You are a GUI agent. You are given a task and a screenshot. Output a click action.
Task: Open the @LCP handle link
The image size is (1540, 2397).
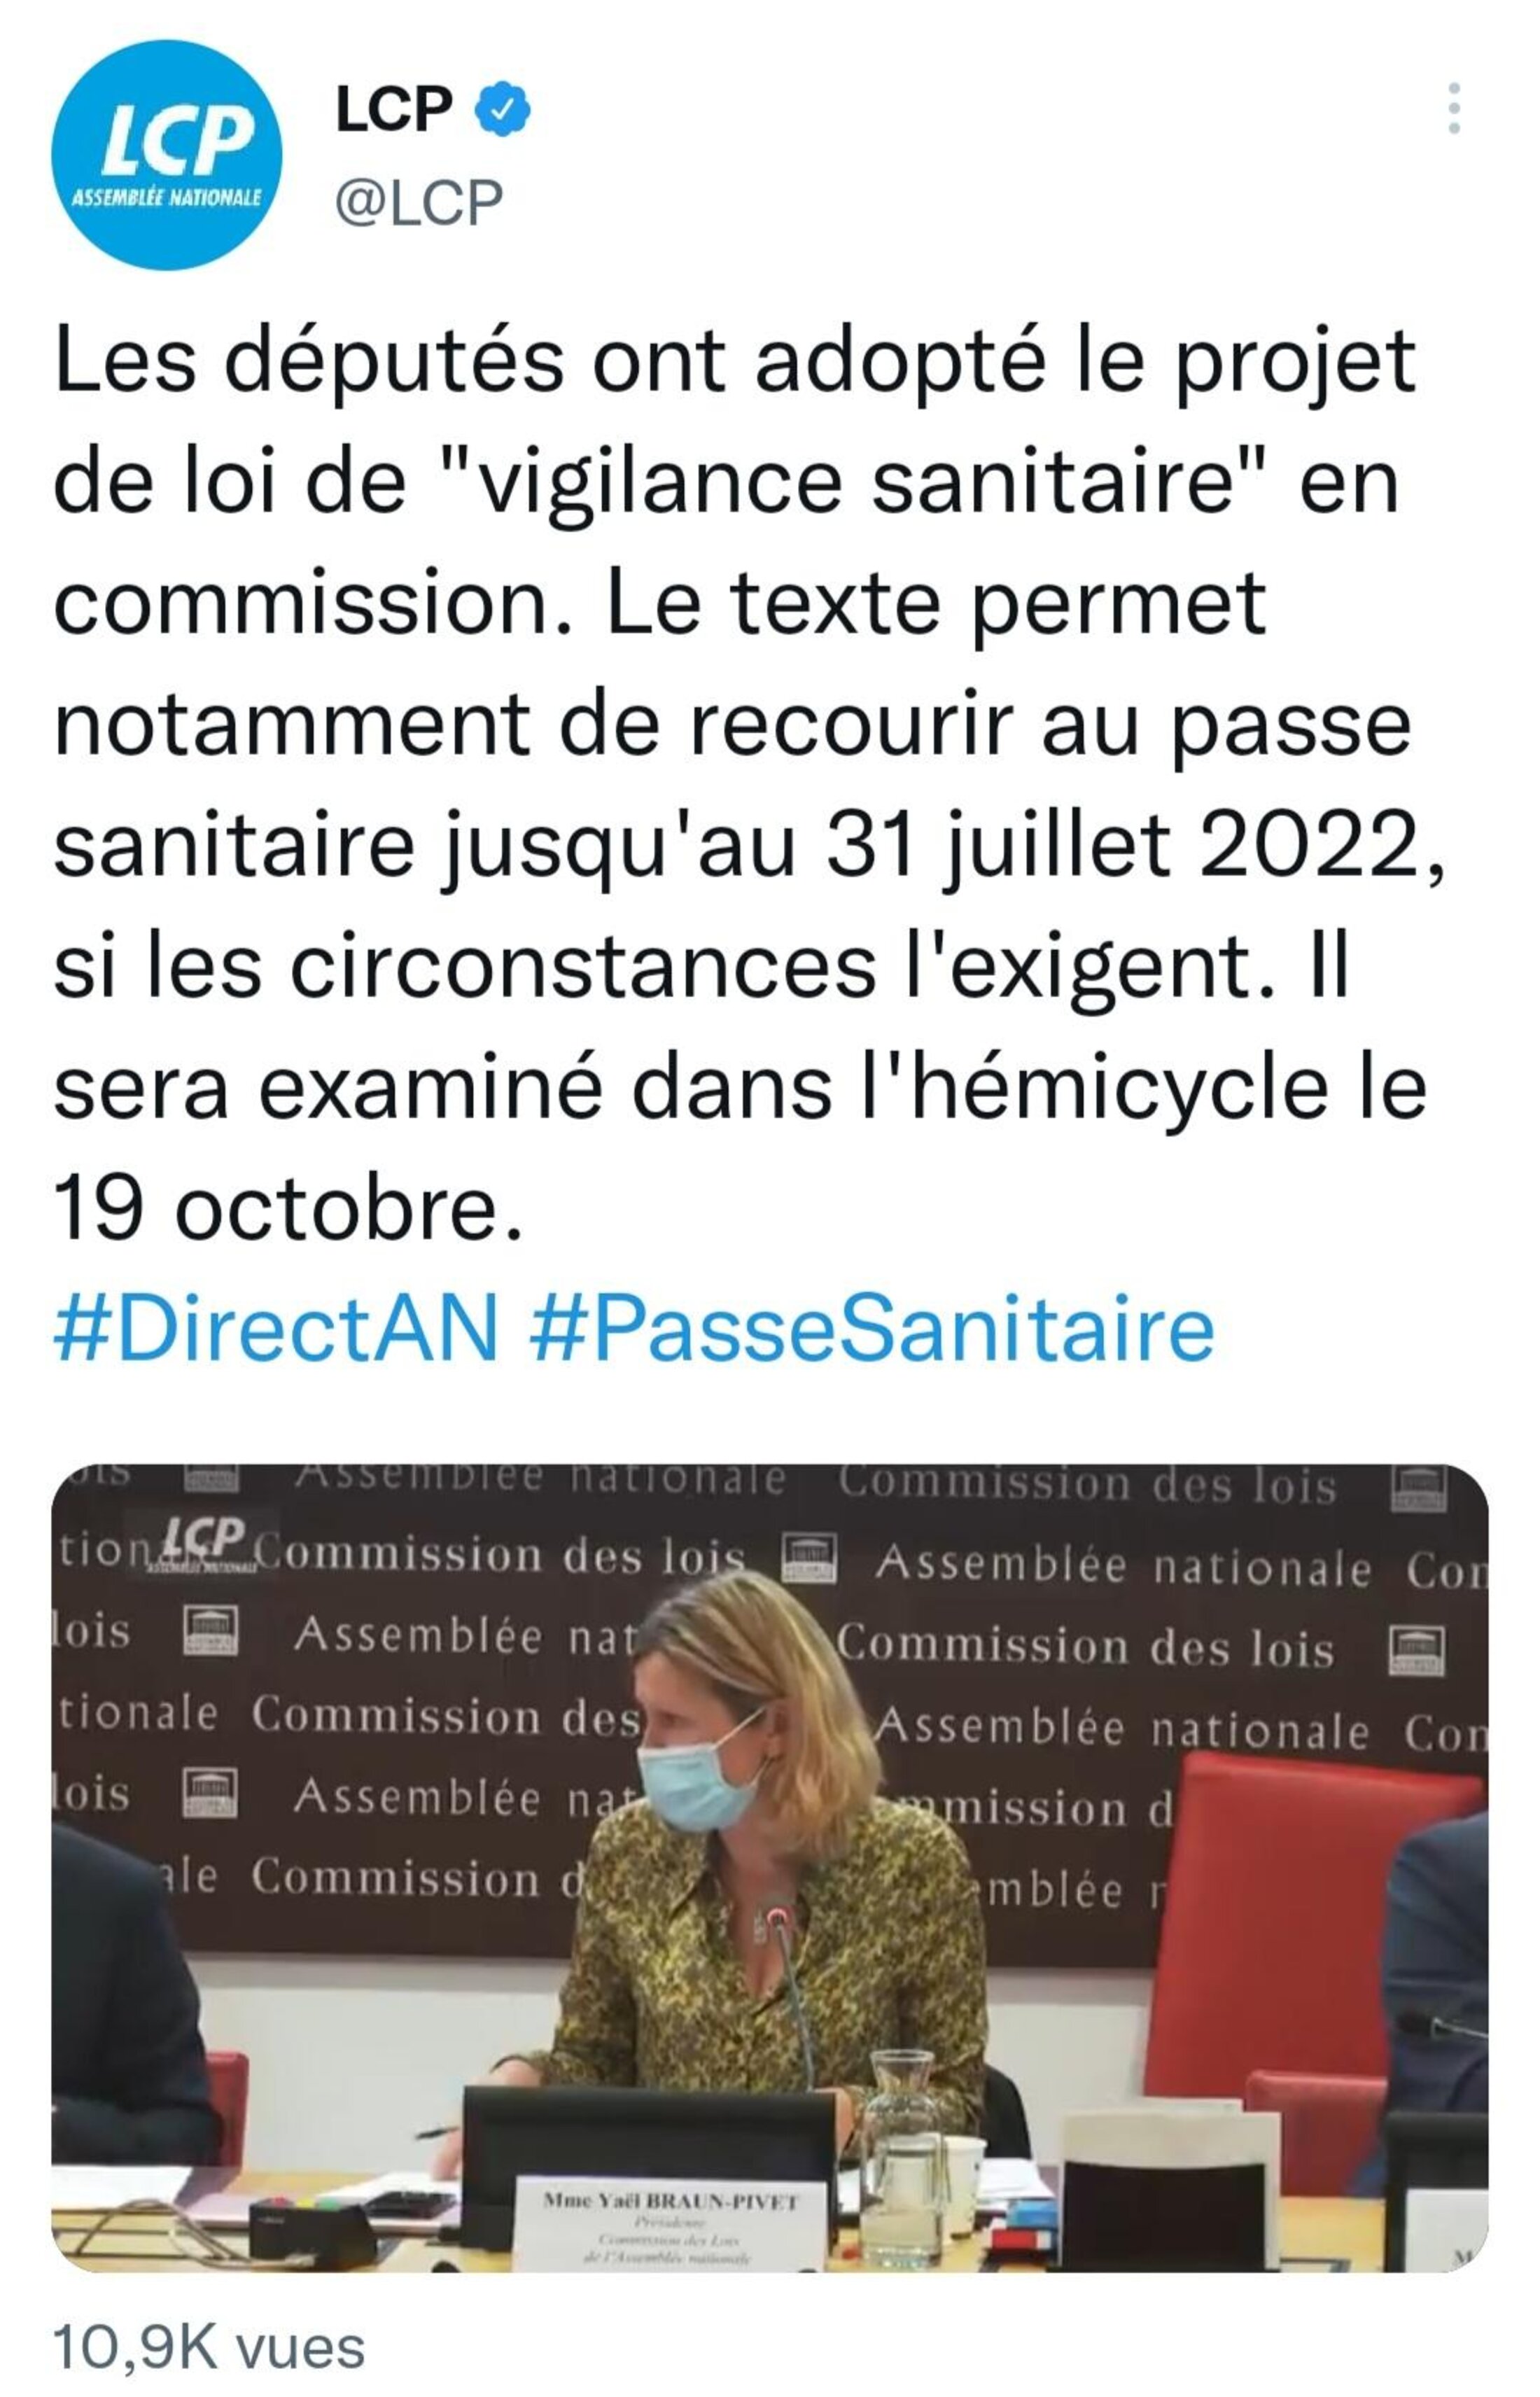(419, 202)
